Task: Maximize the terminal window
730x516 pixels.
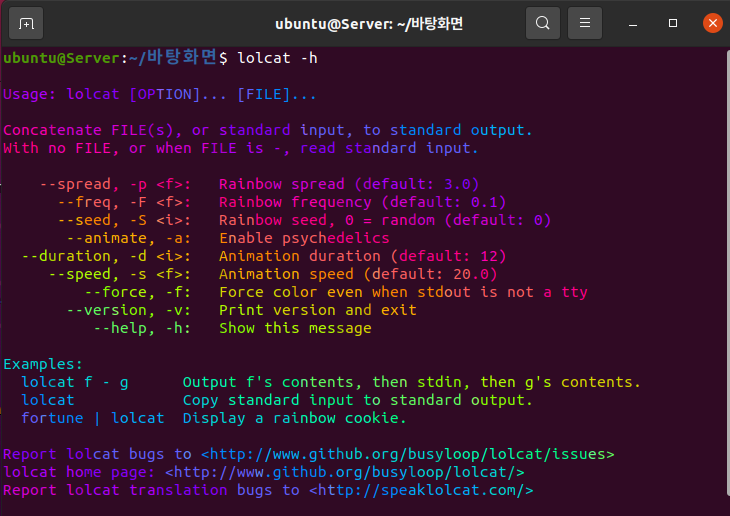Action: [673, 23]
